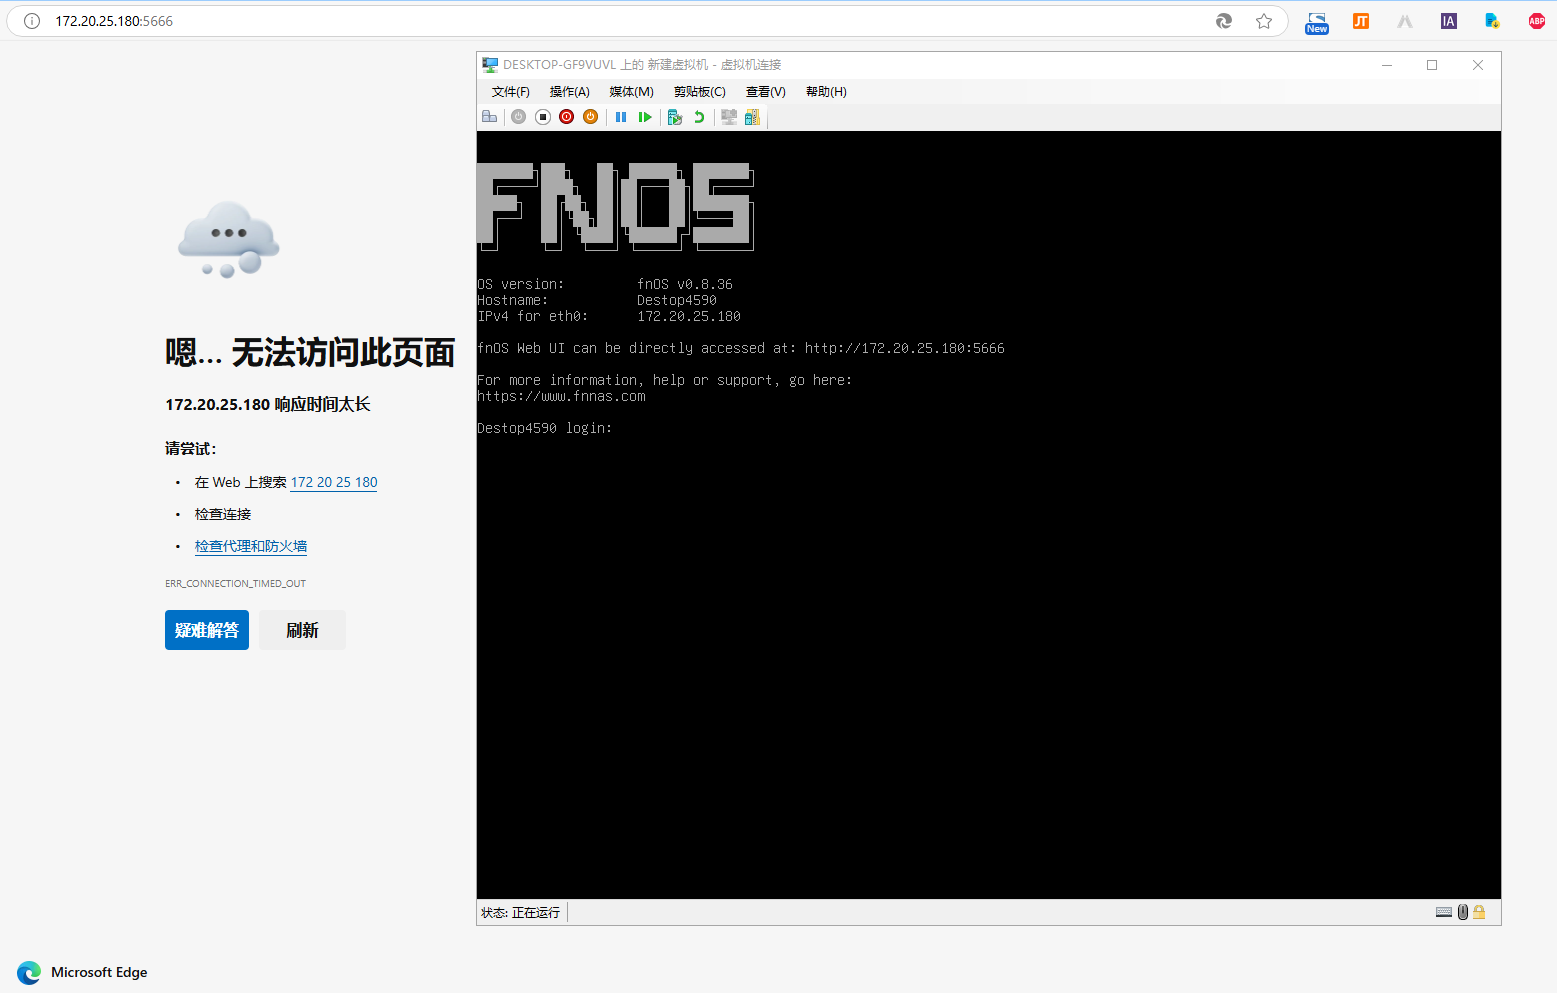Click the VM window title bar icon
1557x993 pixels.
click(x=490, y=65)
